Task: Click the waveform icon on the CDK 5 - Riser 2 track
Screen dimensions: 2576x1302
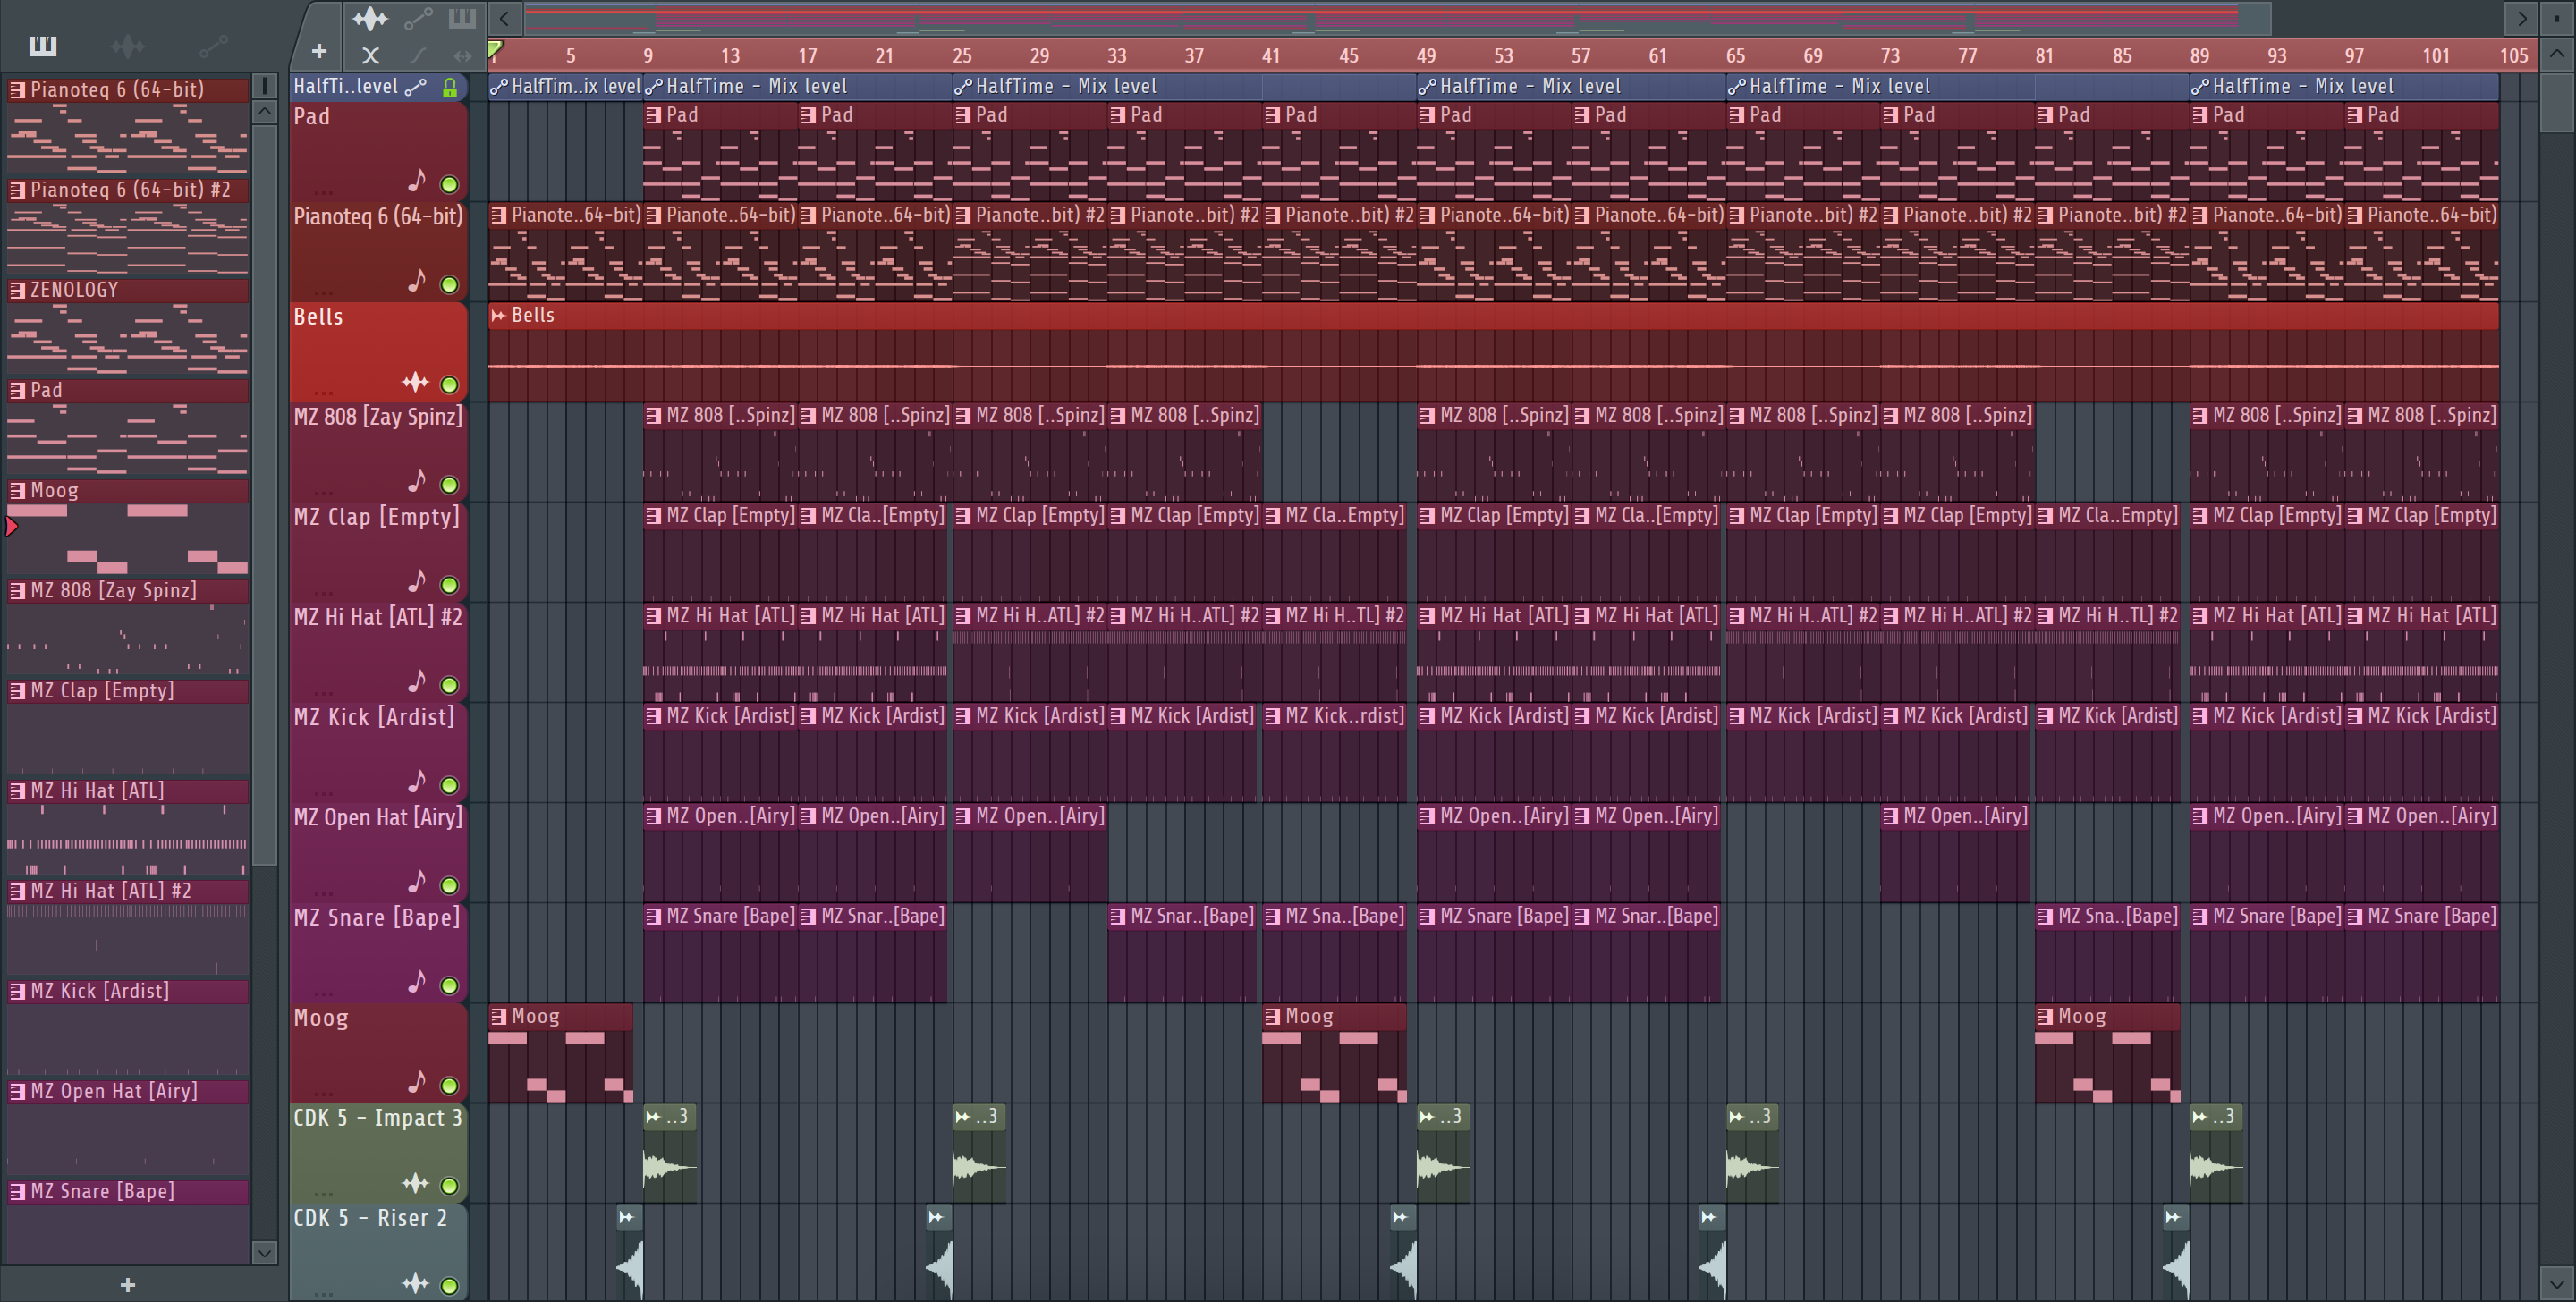Action: point(415,1283)
